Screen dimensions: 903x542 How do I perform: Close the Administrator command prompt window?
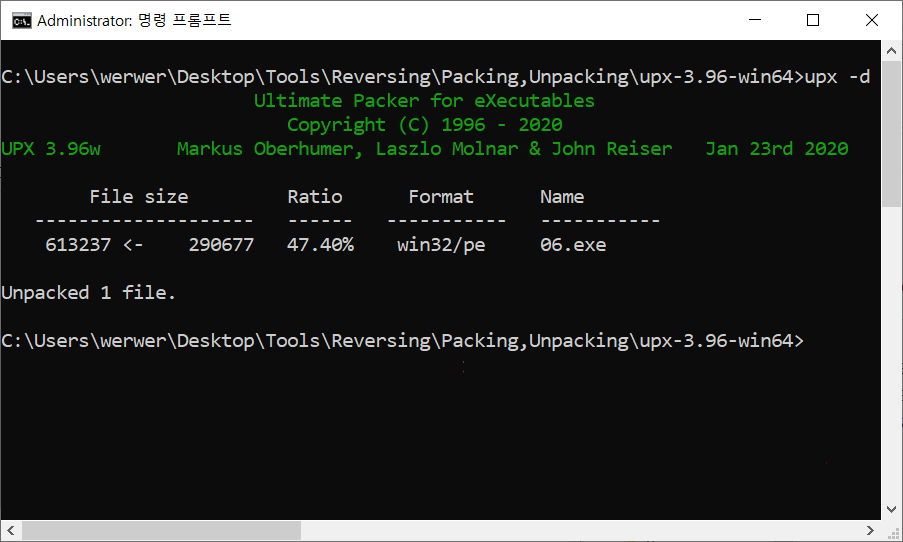coord(872,20)
